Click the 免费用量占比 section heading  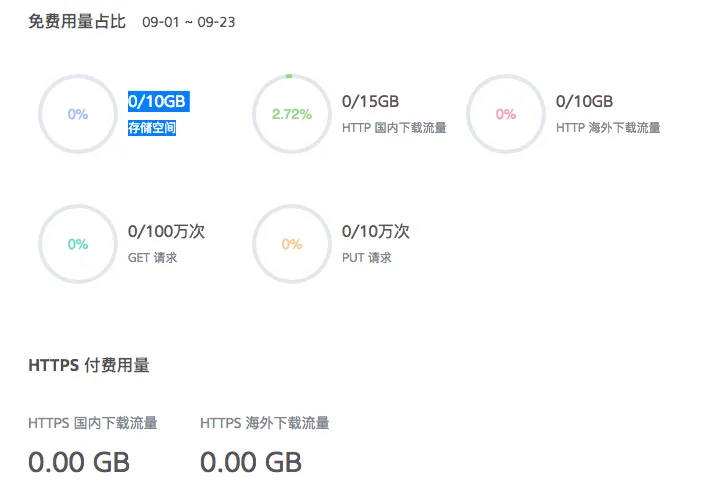coord(77,21)
